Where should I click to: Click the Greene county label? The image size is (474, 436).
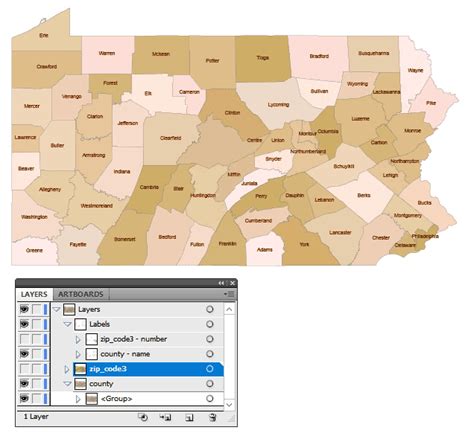(x=34, y=250)
